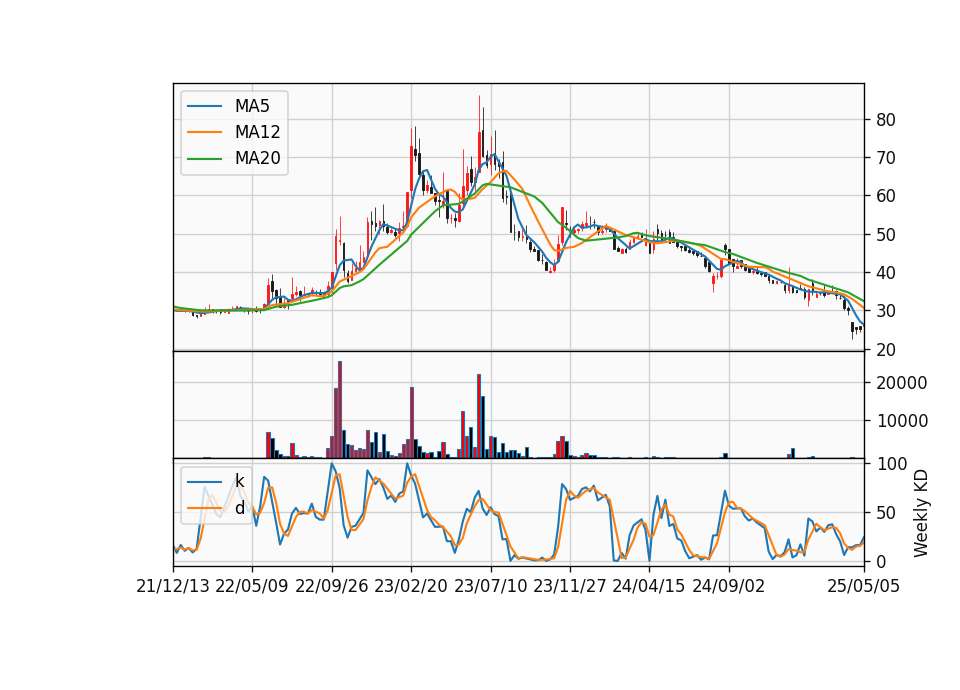
Task: Click the orange MA12 legend line sample
Action: [204, 132]
